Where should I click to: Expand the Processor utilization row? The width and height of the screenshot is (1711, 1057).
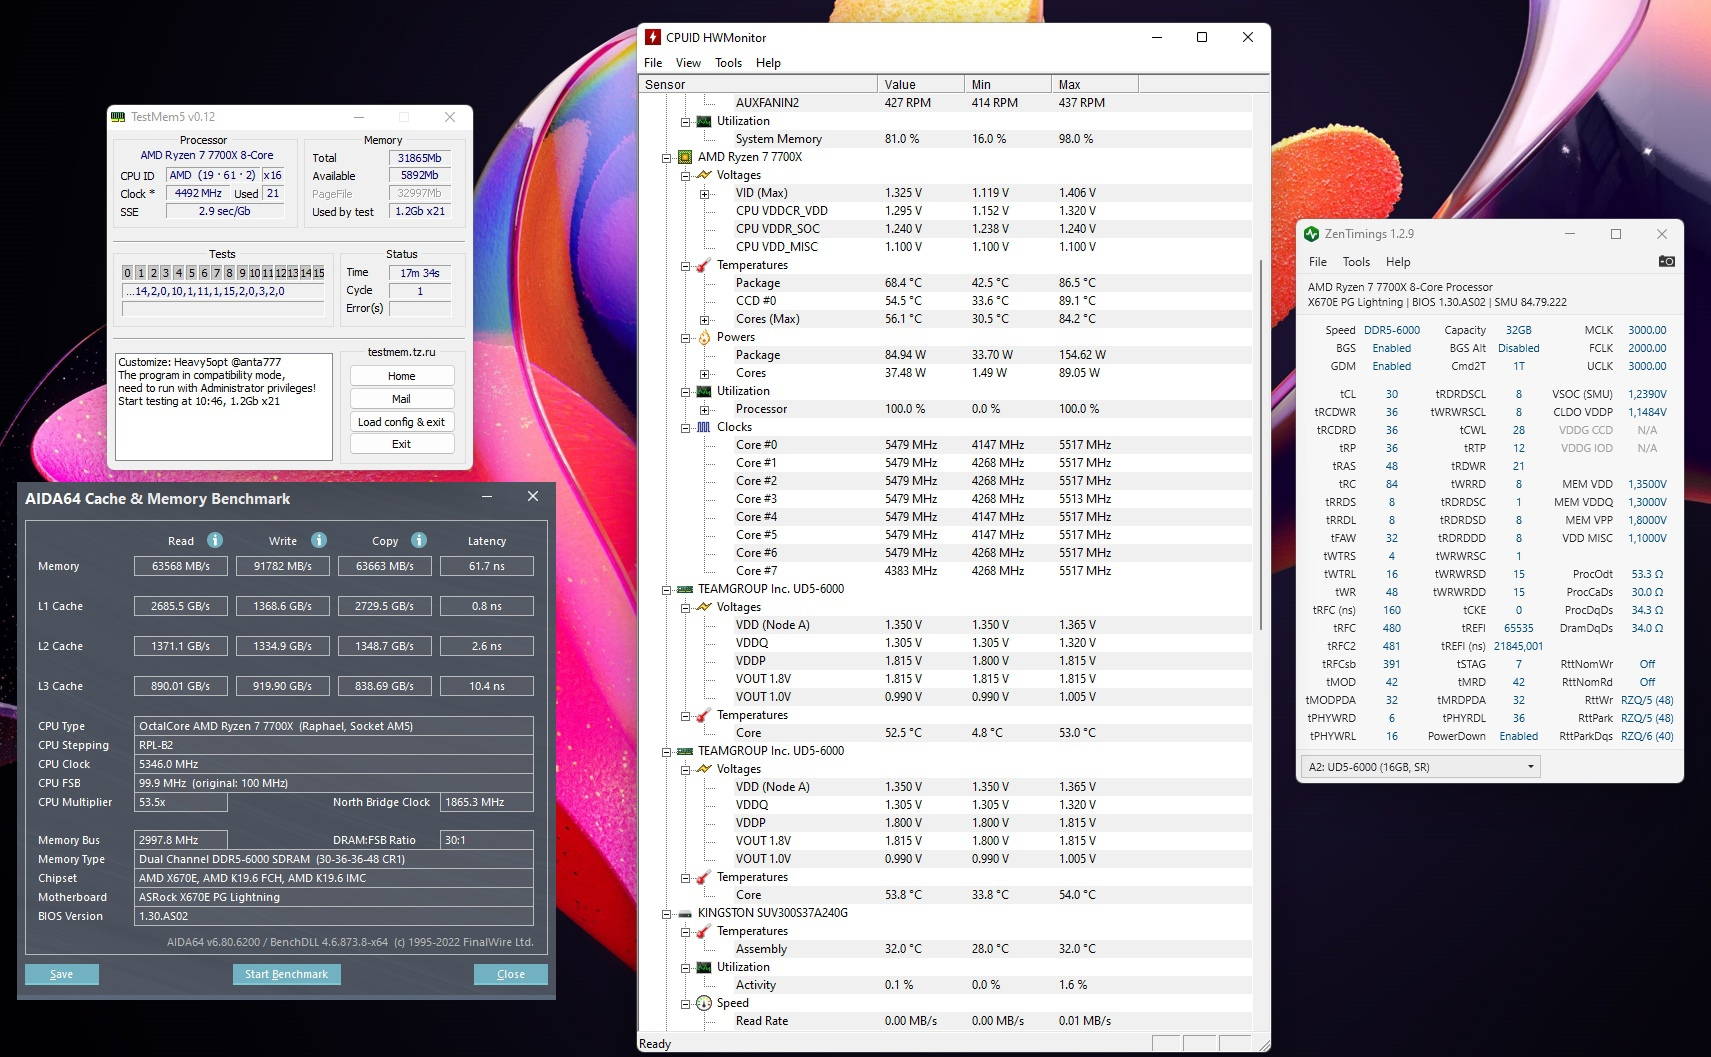click(705, 409)
